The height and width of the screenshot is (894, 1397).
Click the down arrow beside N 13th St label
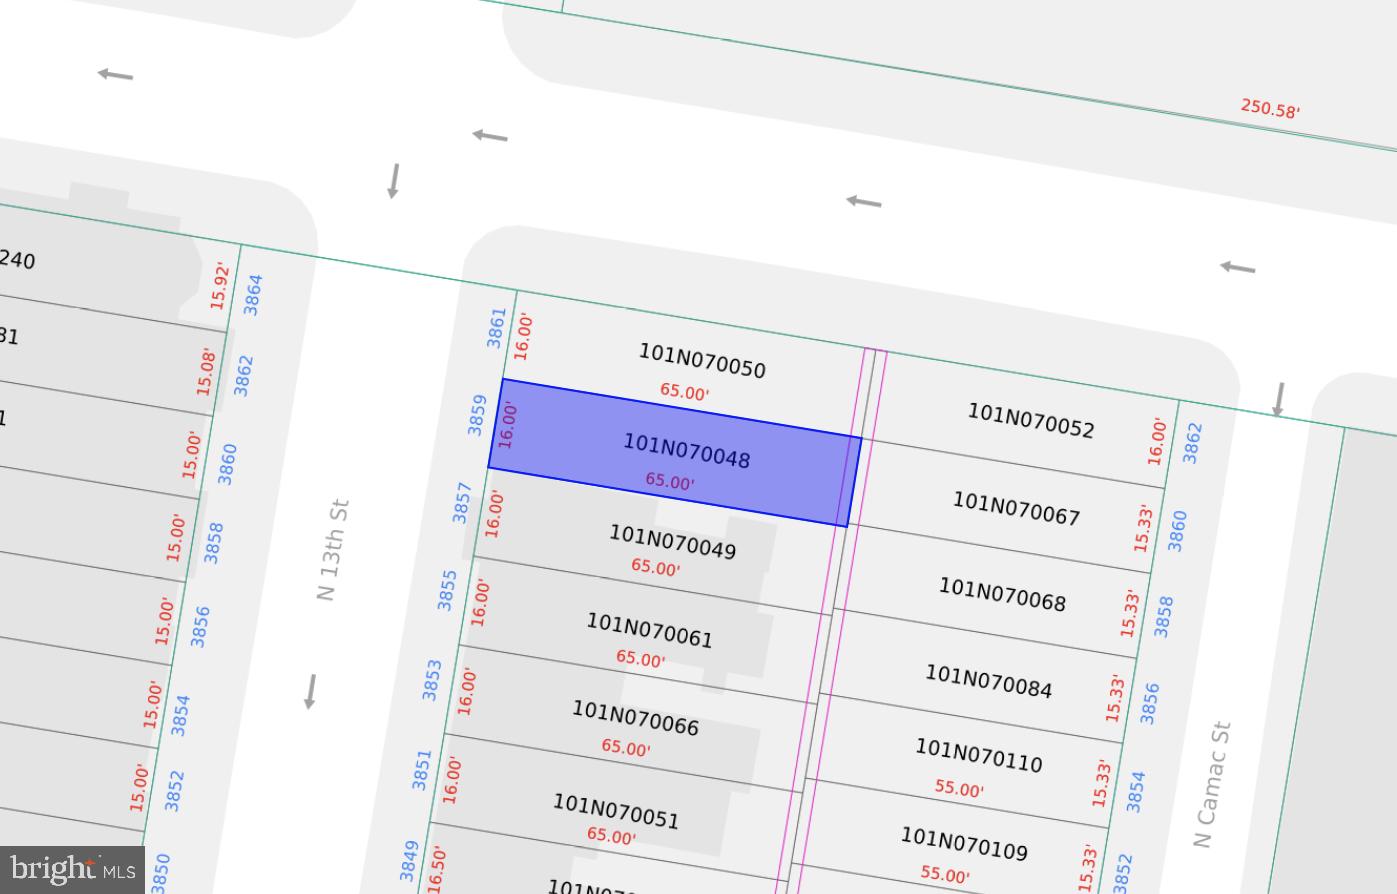click(x=310, y=691)
